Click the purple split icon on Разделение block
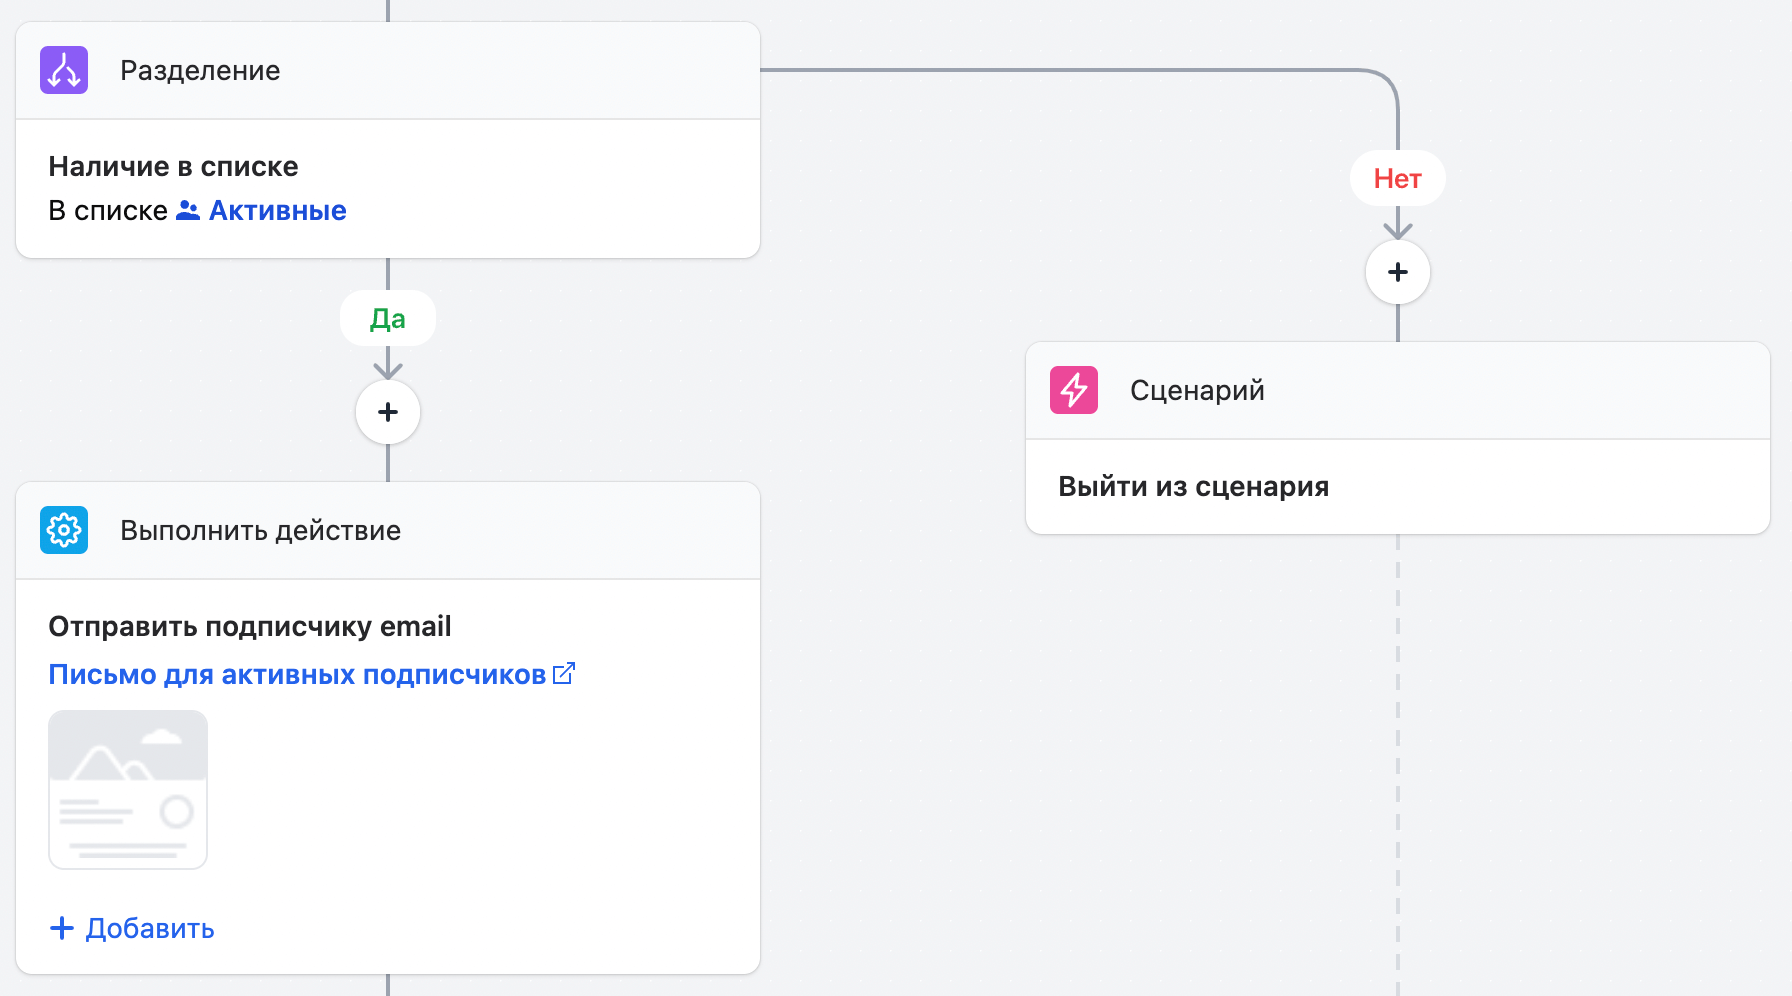This screenshot has height=996, width=1792. click(64, 70)
